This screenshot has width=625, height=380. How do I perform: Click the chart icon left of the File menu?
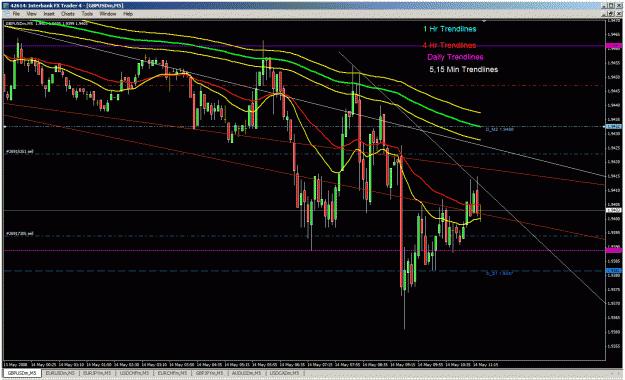tap(6, 14)
